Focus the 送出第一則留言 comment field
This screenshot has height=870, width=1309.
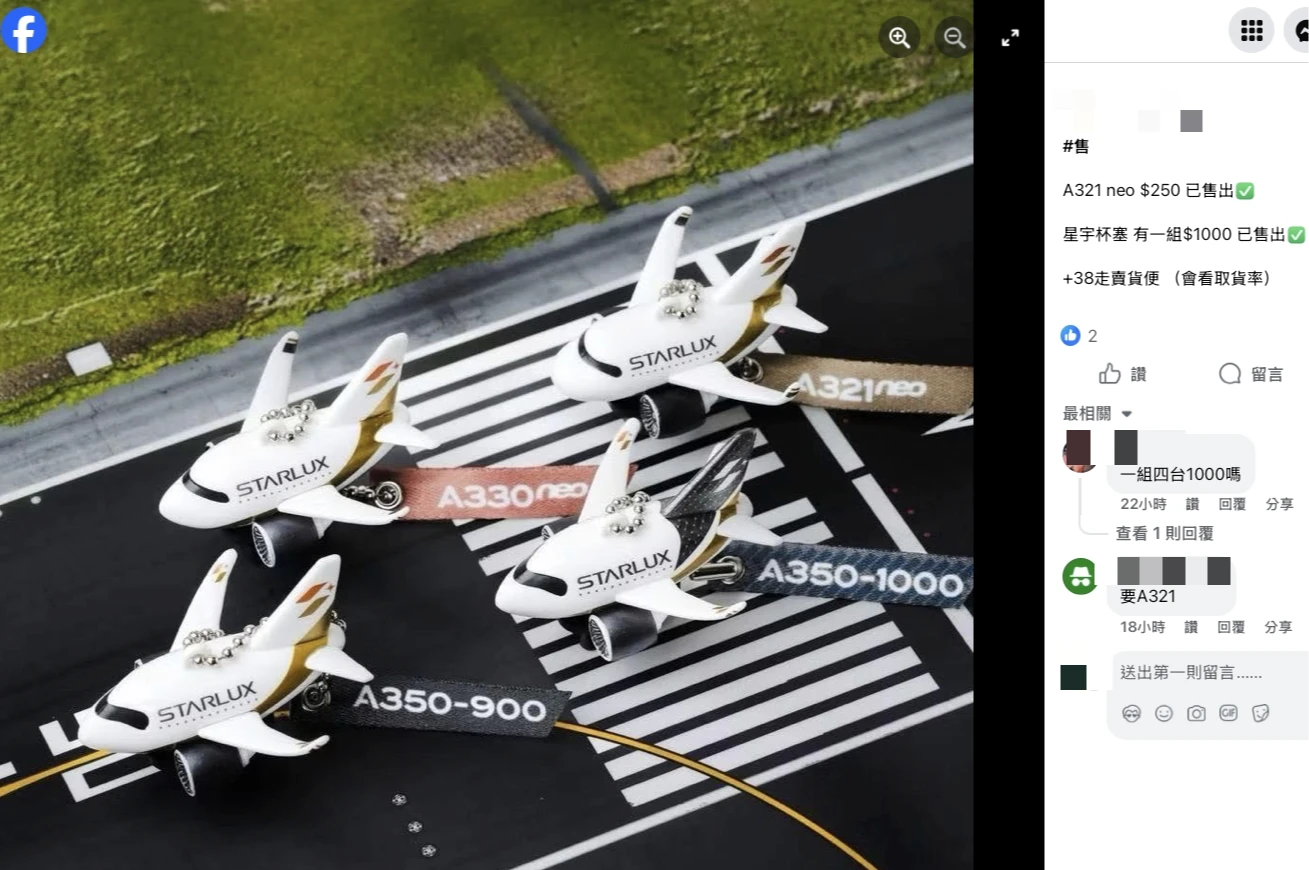click(x=1210, y=673)
